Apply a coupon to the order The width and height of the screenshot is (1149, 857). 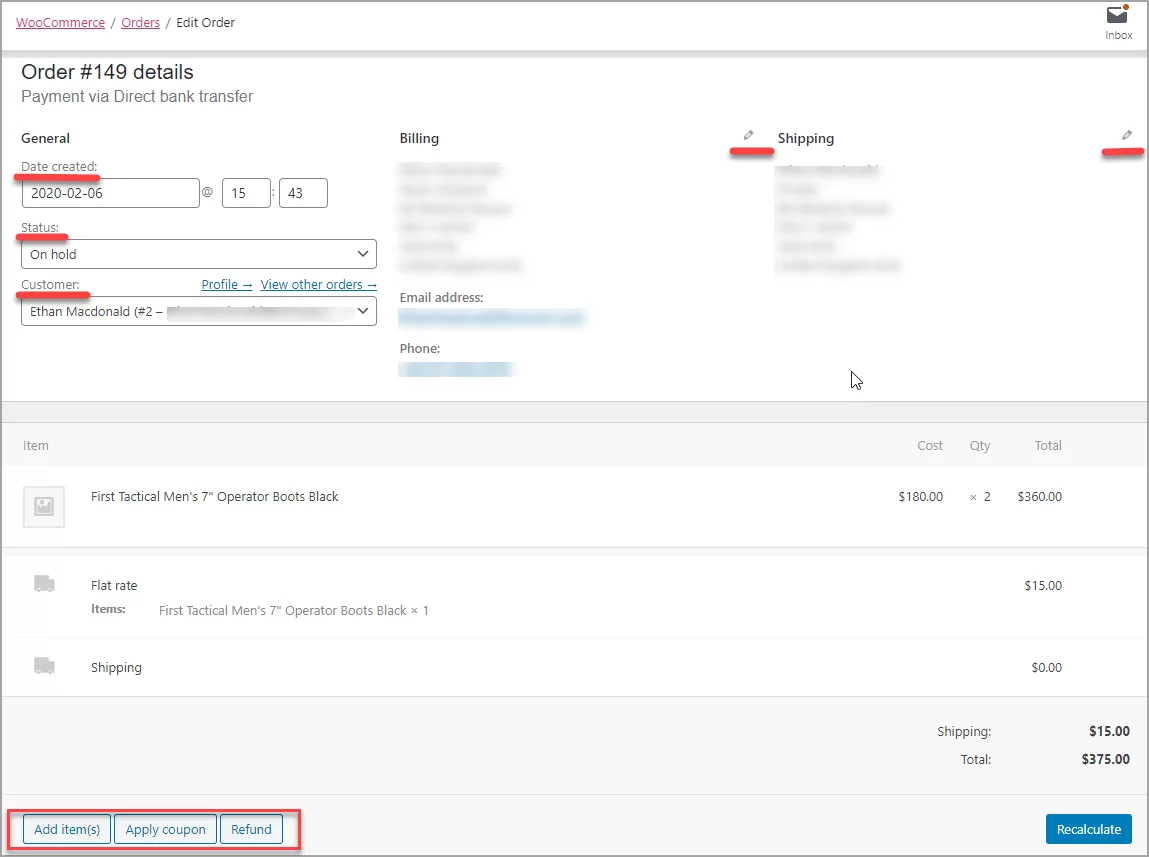165,829
